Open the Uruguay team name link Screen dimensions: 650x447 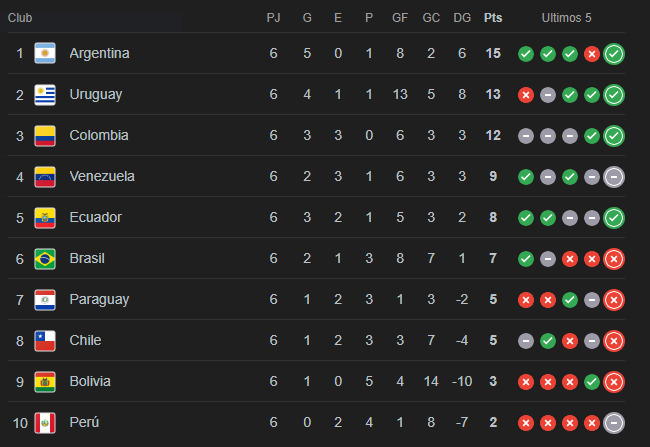96,94
